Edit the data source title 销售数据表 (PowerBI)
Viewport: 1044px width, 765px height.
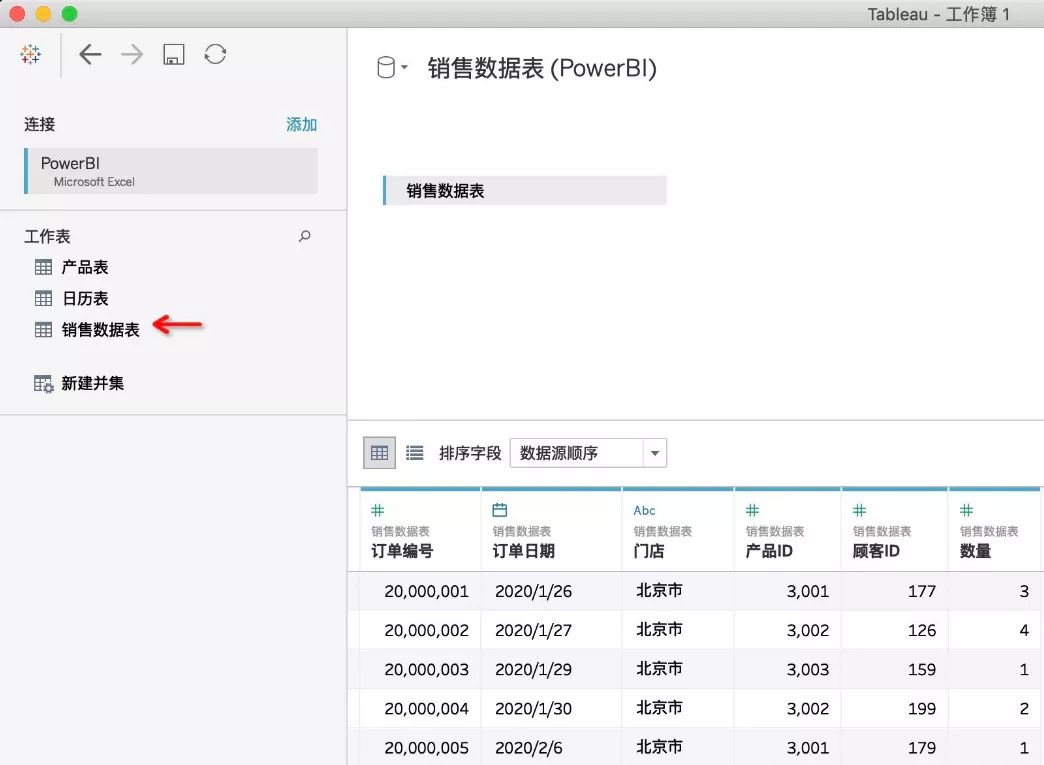(542, 68)
